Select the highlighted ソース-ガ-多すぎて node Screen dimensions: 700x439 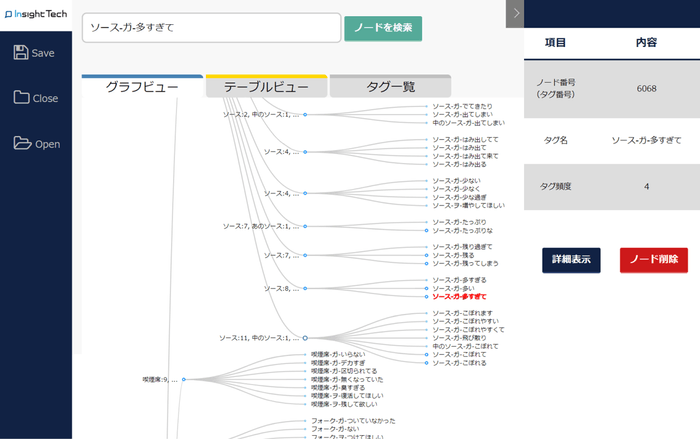[x=459, y=297]
